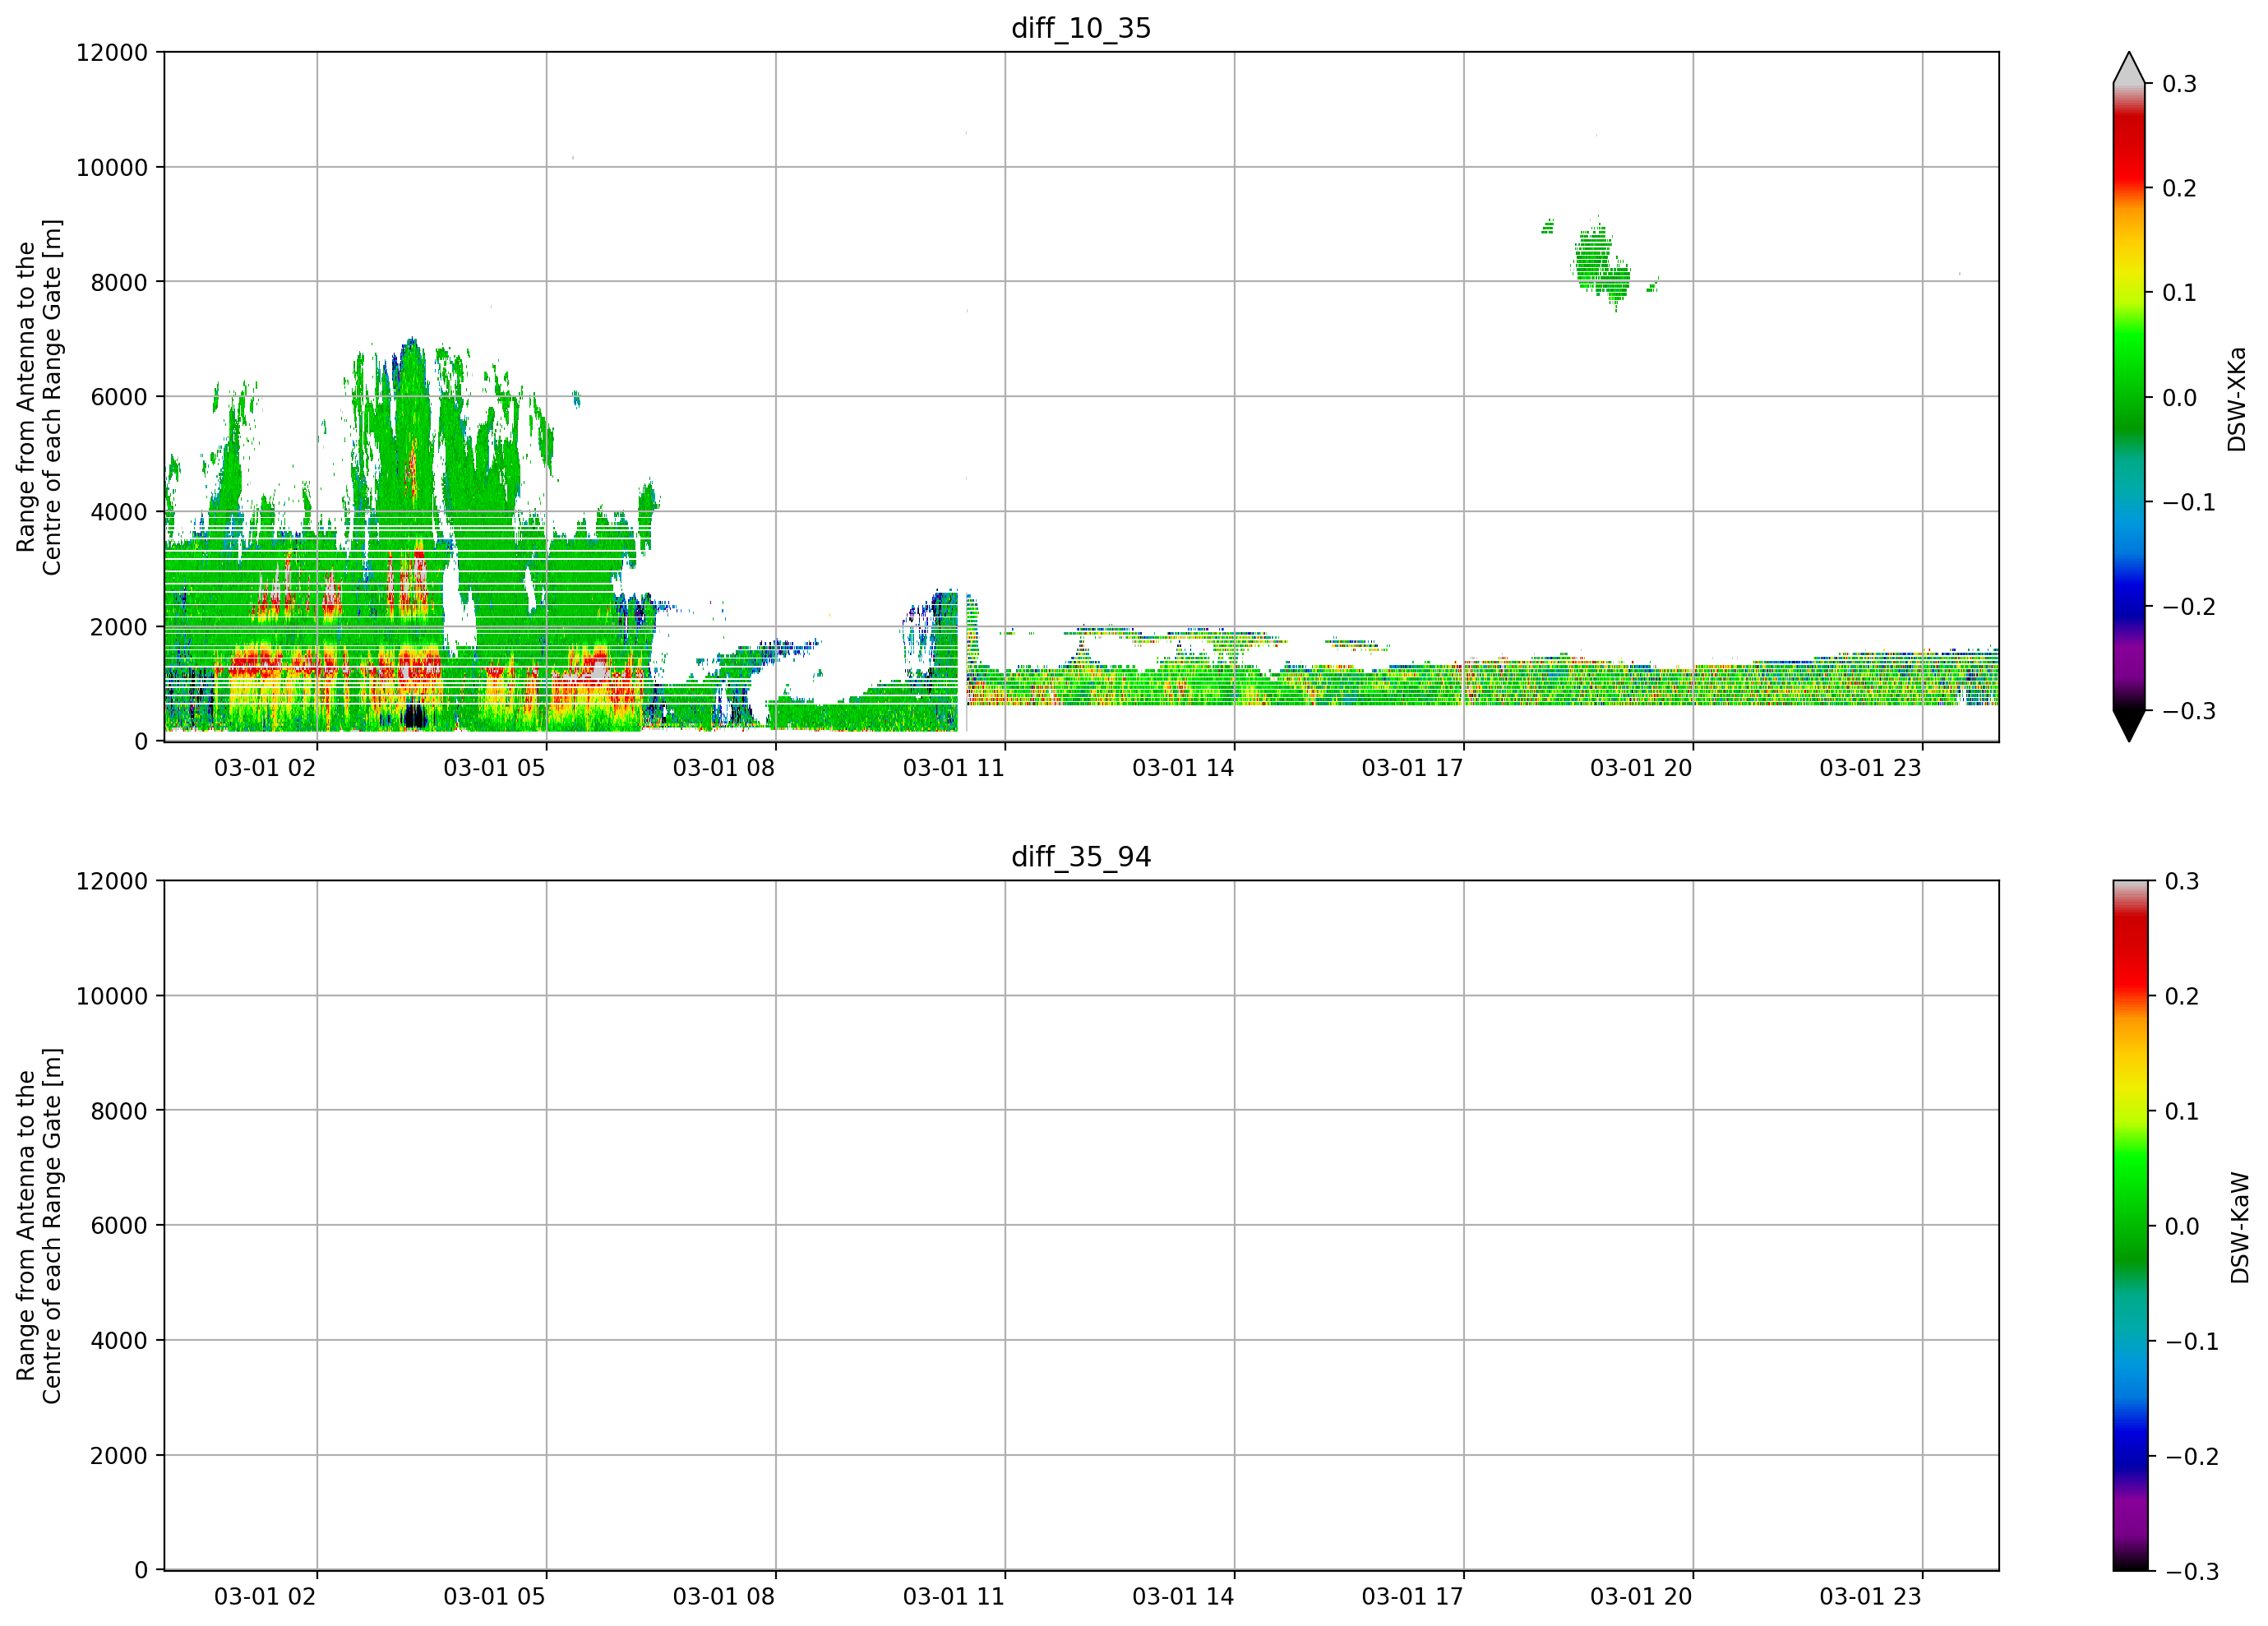The width and height of the screenshot is (2268, 1626).
Task: Click the −0.1 tick label on the DSW-XKa colorbar
Action: tap(2189, 502)
